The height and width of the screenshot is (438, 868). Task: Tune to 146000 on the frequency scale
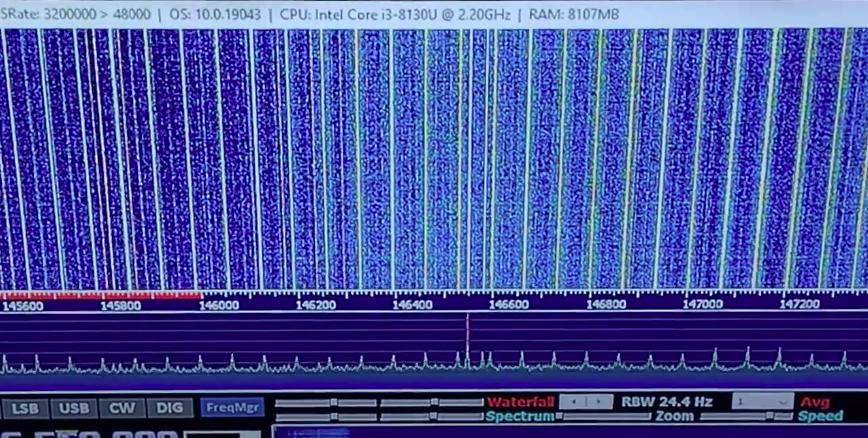pos(219,304)
